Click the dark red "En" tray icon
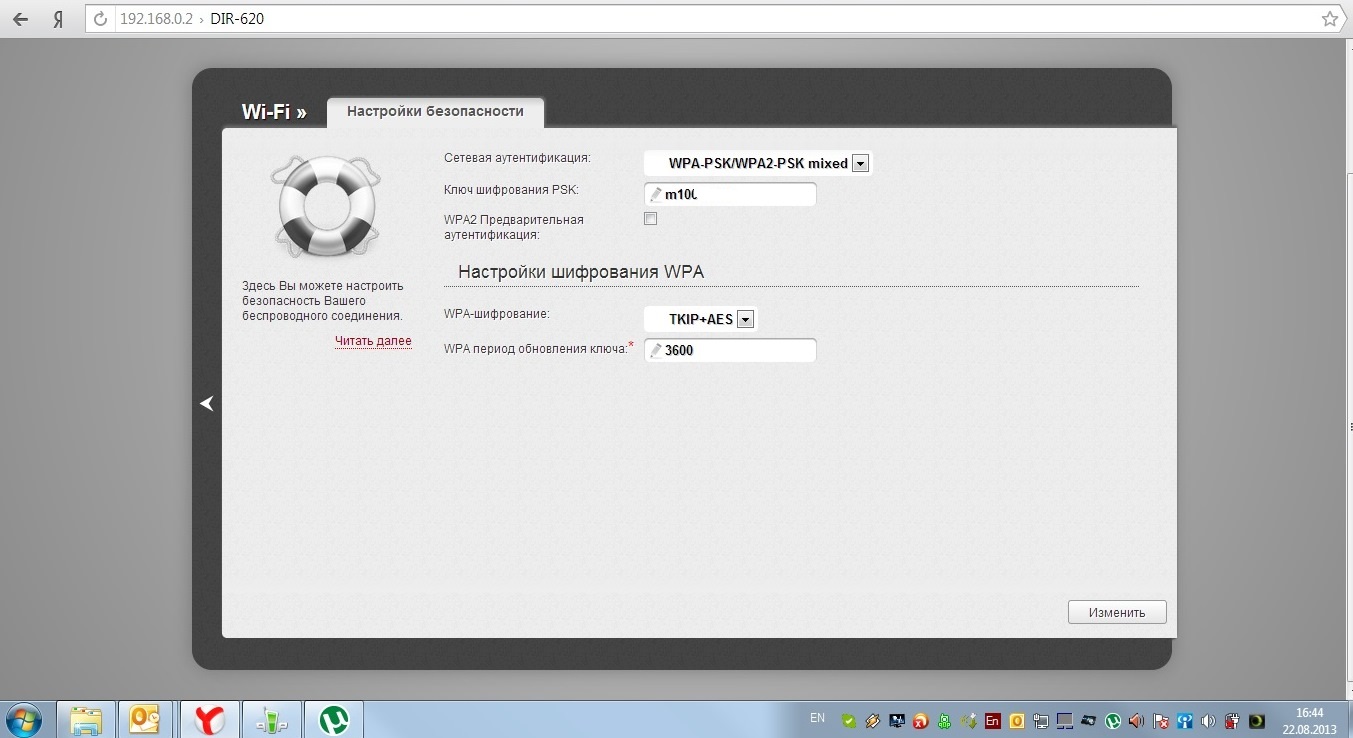The image size is (1353, 738). pyautogui.click(x=992, y=720)
